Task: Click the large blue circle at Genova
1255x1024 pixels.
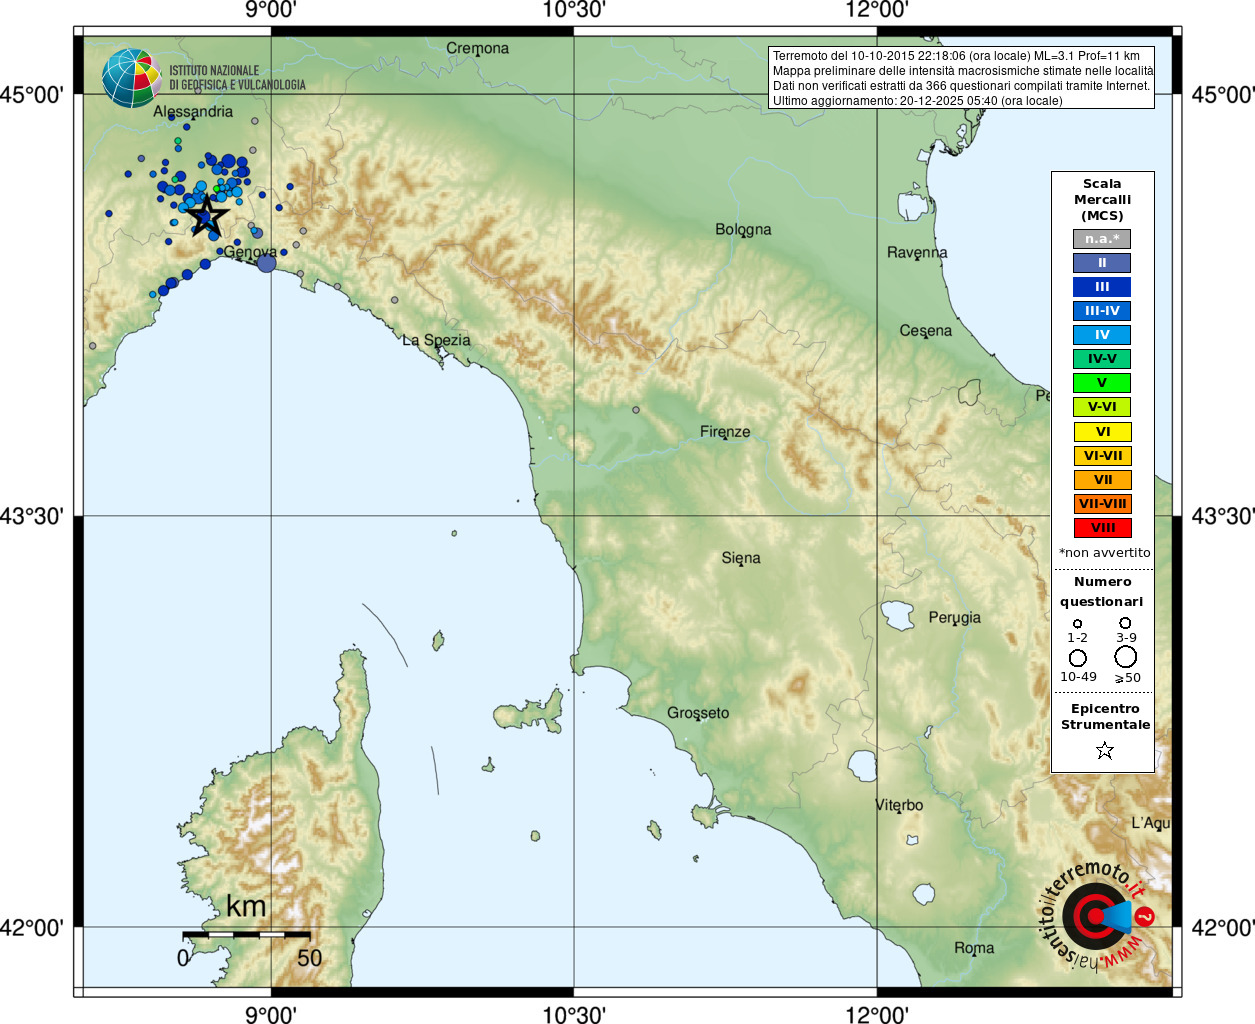Action: (266, 263)
